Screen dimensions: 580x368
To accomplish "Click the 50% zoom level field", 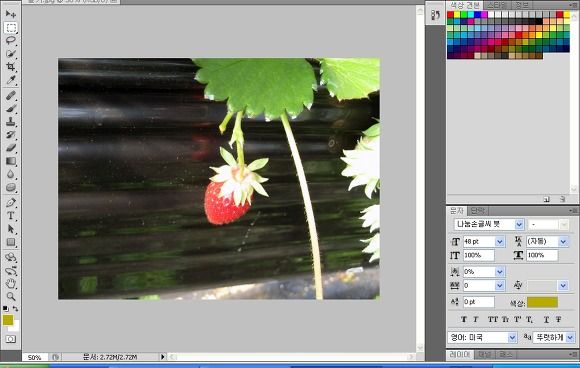I will [x=34, y=357].
